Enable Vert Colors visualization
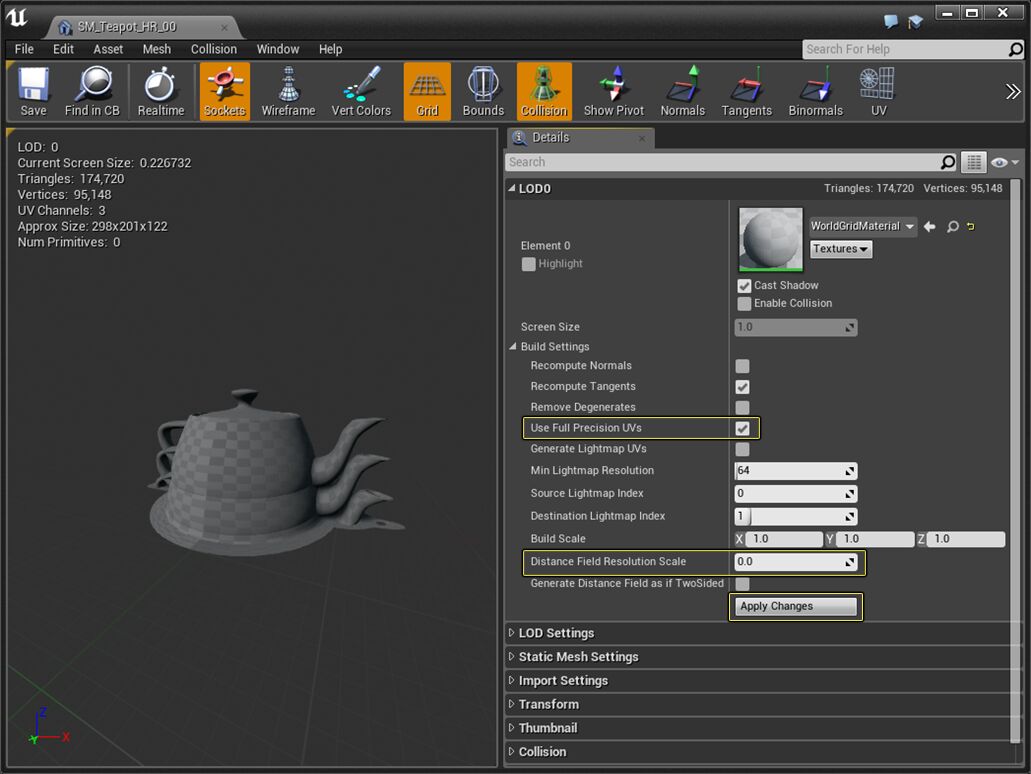1031x774 pixels. point(360,91)
